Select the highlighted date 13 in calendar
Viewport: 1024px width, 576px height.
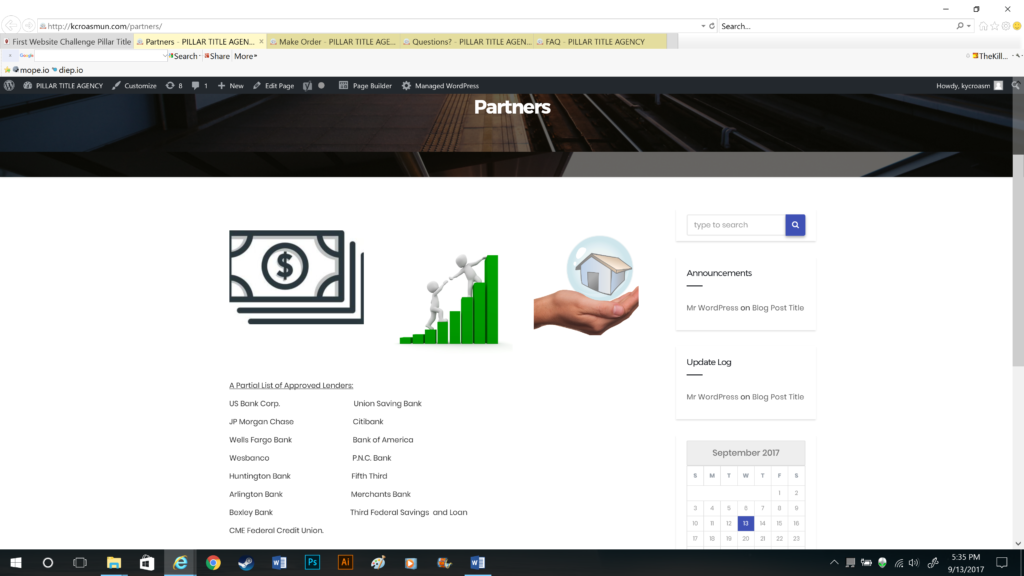point(745,523)
